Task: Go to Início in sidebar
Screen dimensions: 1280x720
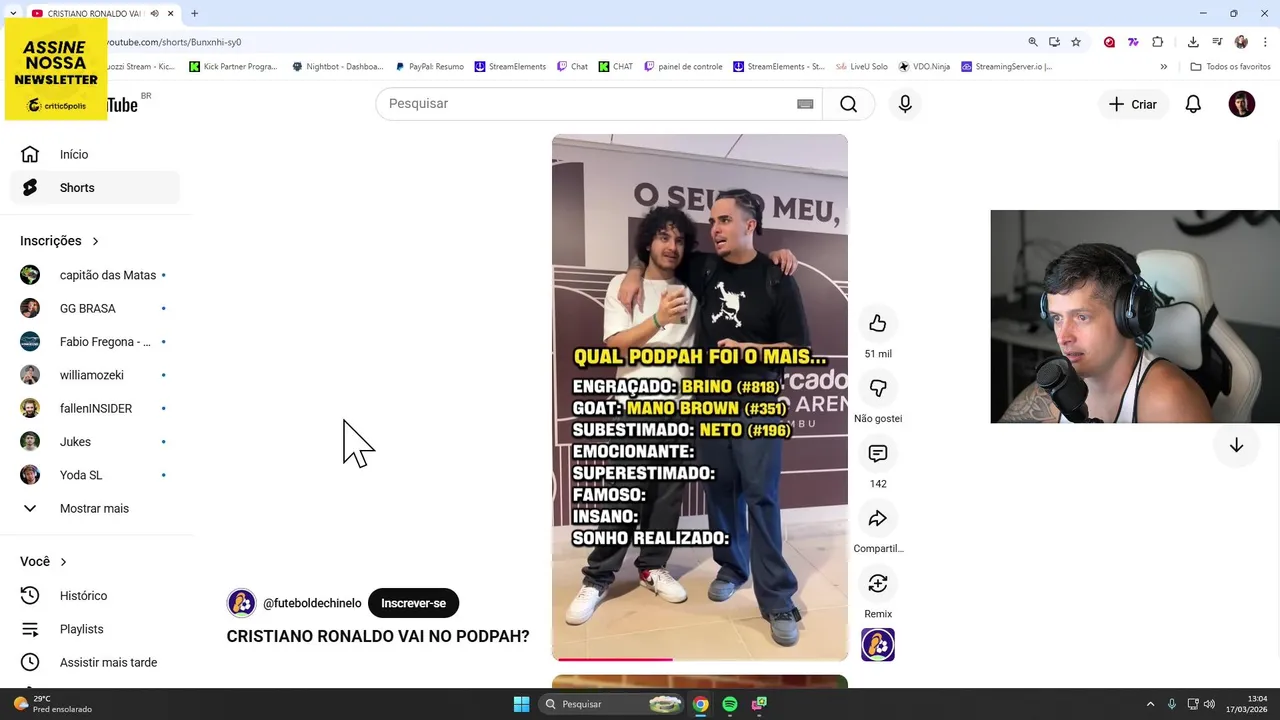Action: click(95, 154)
